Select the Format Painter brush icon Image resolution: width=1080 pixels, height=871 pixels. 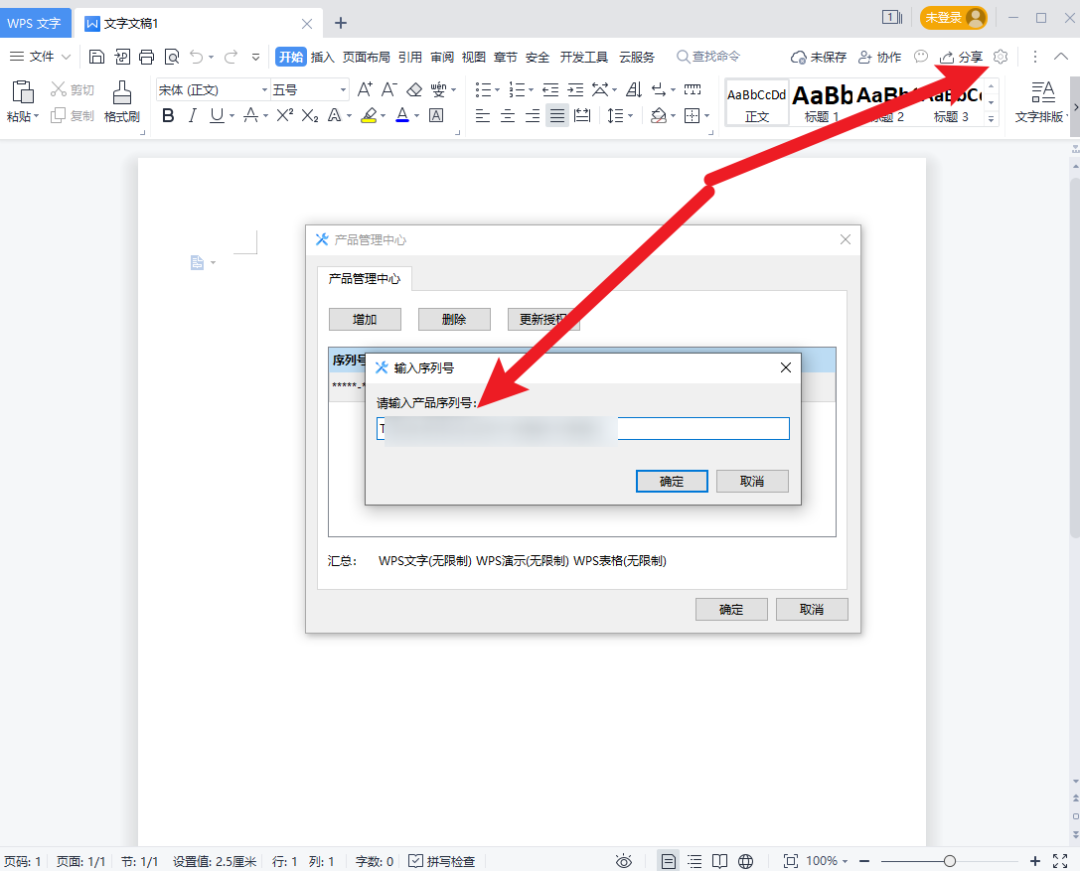tap(122, 92)
